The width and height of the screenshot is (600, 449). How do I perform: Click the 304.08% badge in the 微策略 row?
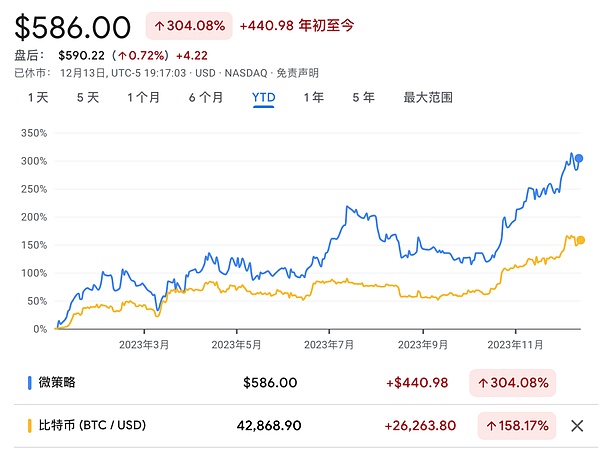click(x=517, y=382)
